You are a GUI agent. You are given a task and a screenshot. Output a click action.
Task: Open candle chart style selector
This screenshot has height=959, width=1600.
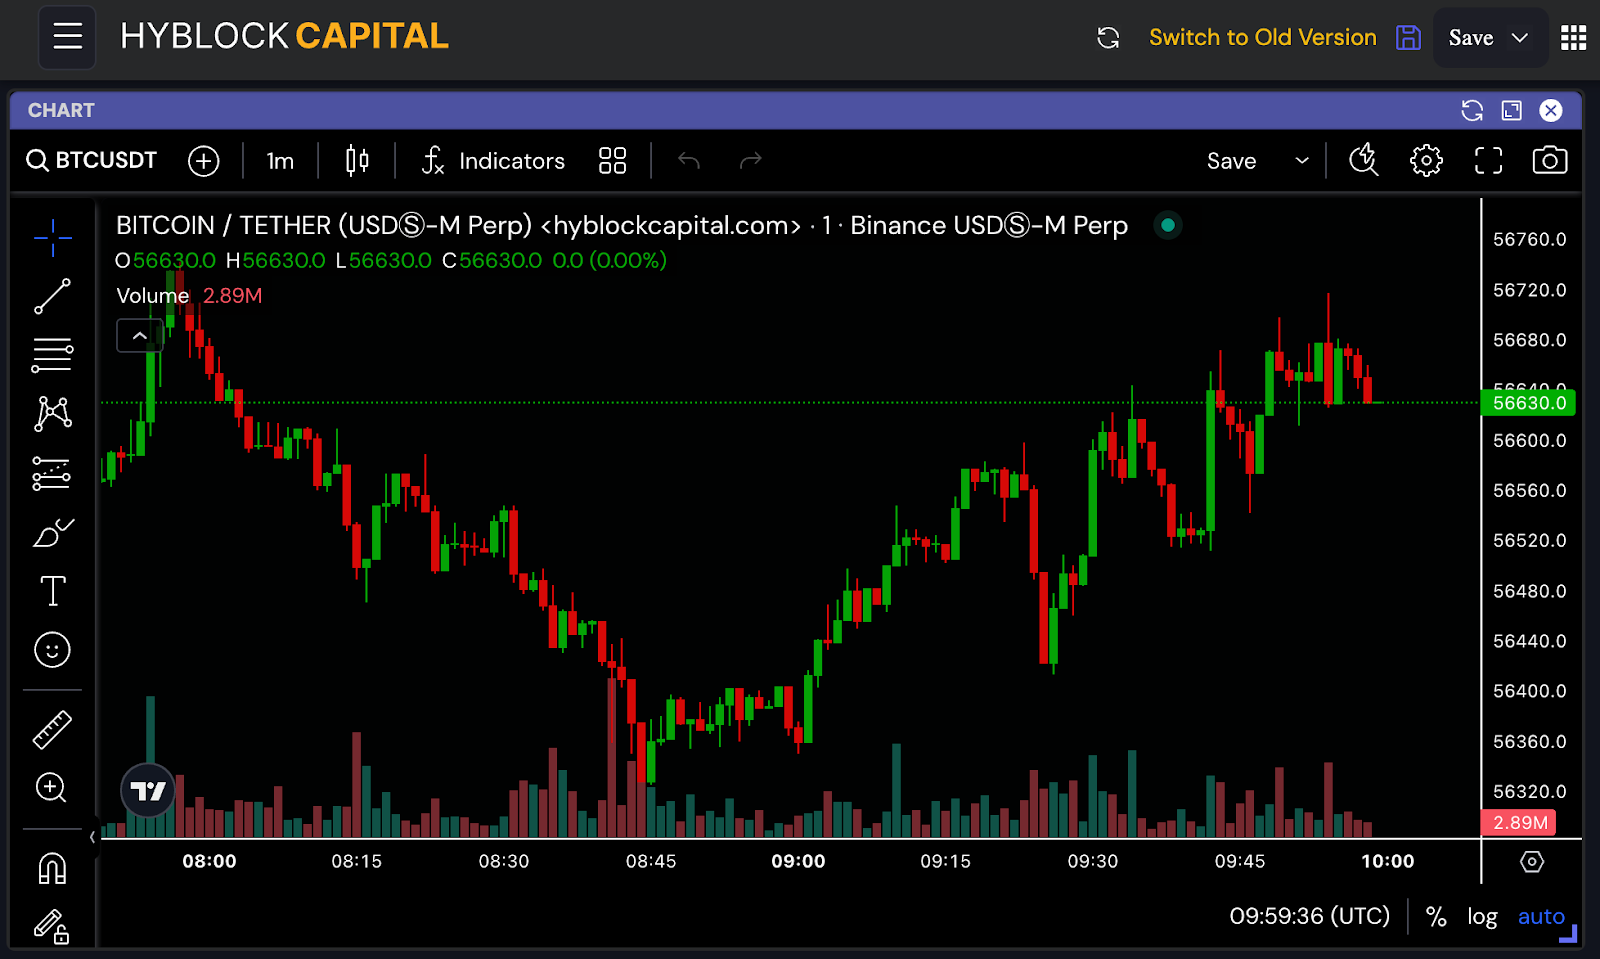(x=357, y=161)
